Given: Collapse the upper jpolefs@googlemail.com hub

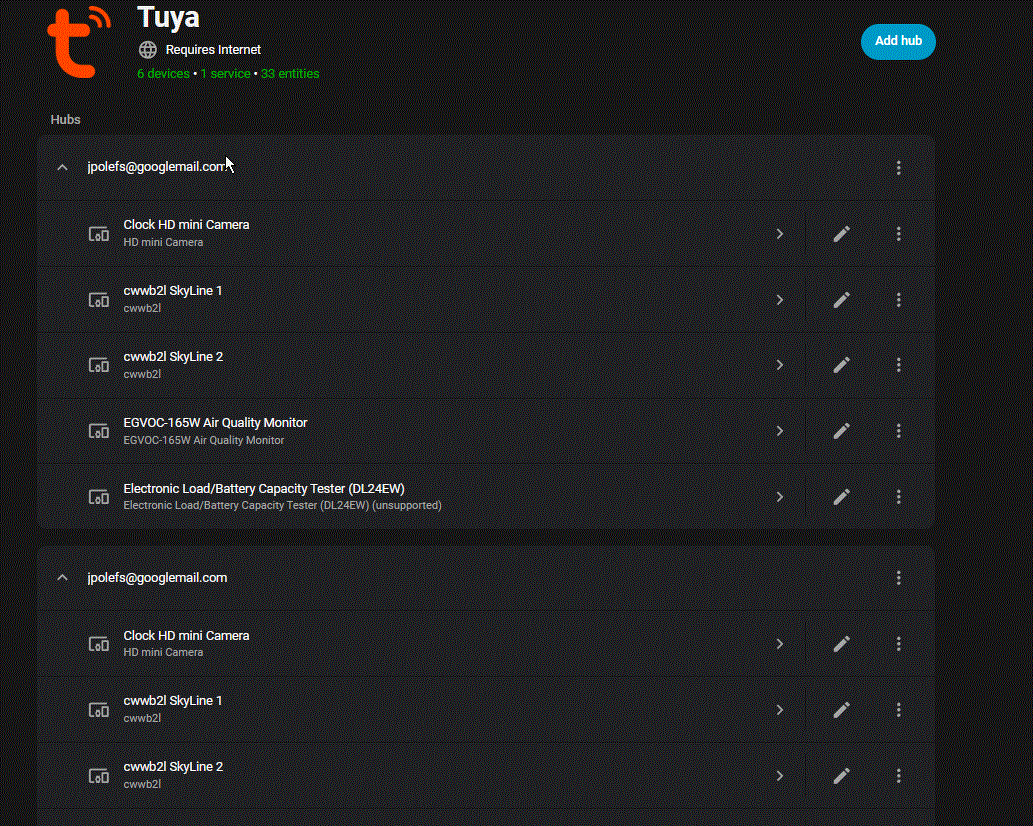Looking at the screenshot, I should (62, 167).
